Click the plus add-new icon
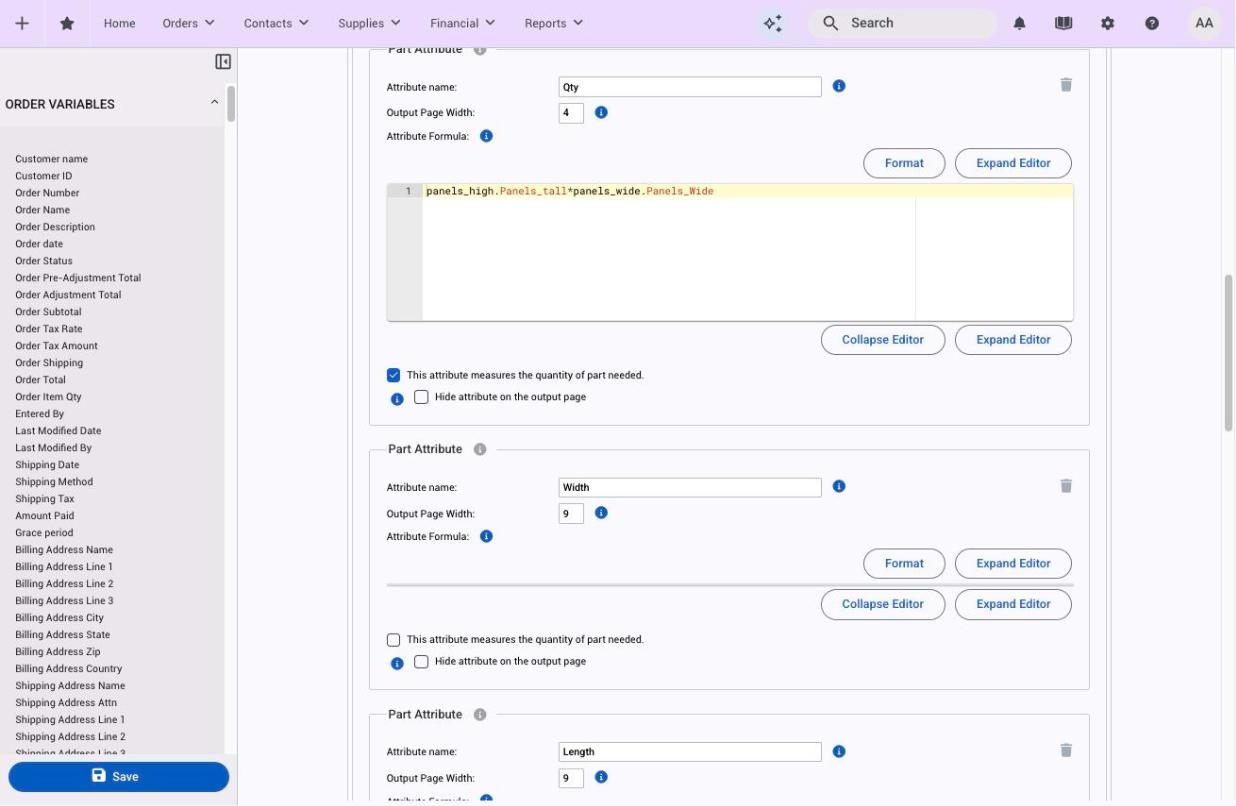The height and width of the screenshot is (806, 1236). (22, 23)
